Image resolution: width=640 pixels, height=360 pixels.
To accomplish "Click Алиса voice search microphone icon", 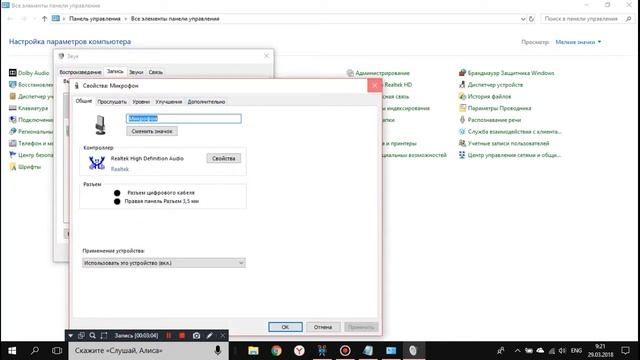I will [218, 351].
